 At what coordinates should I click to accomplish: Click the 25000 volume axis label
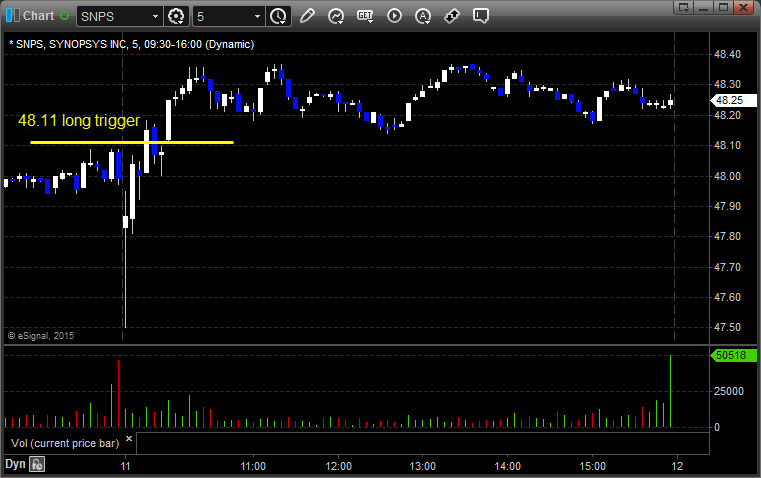(x=728, y=391)
